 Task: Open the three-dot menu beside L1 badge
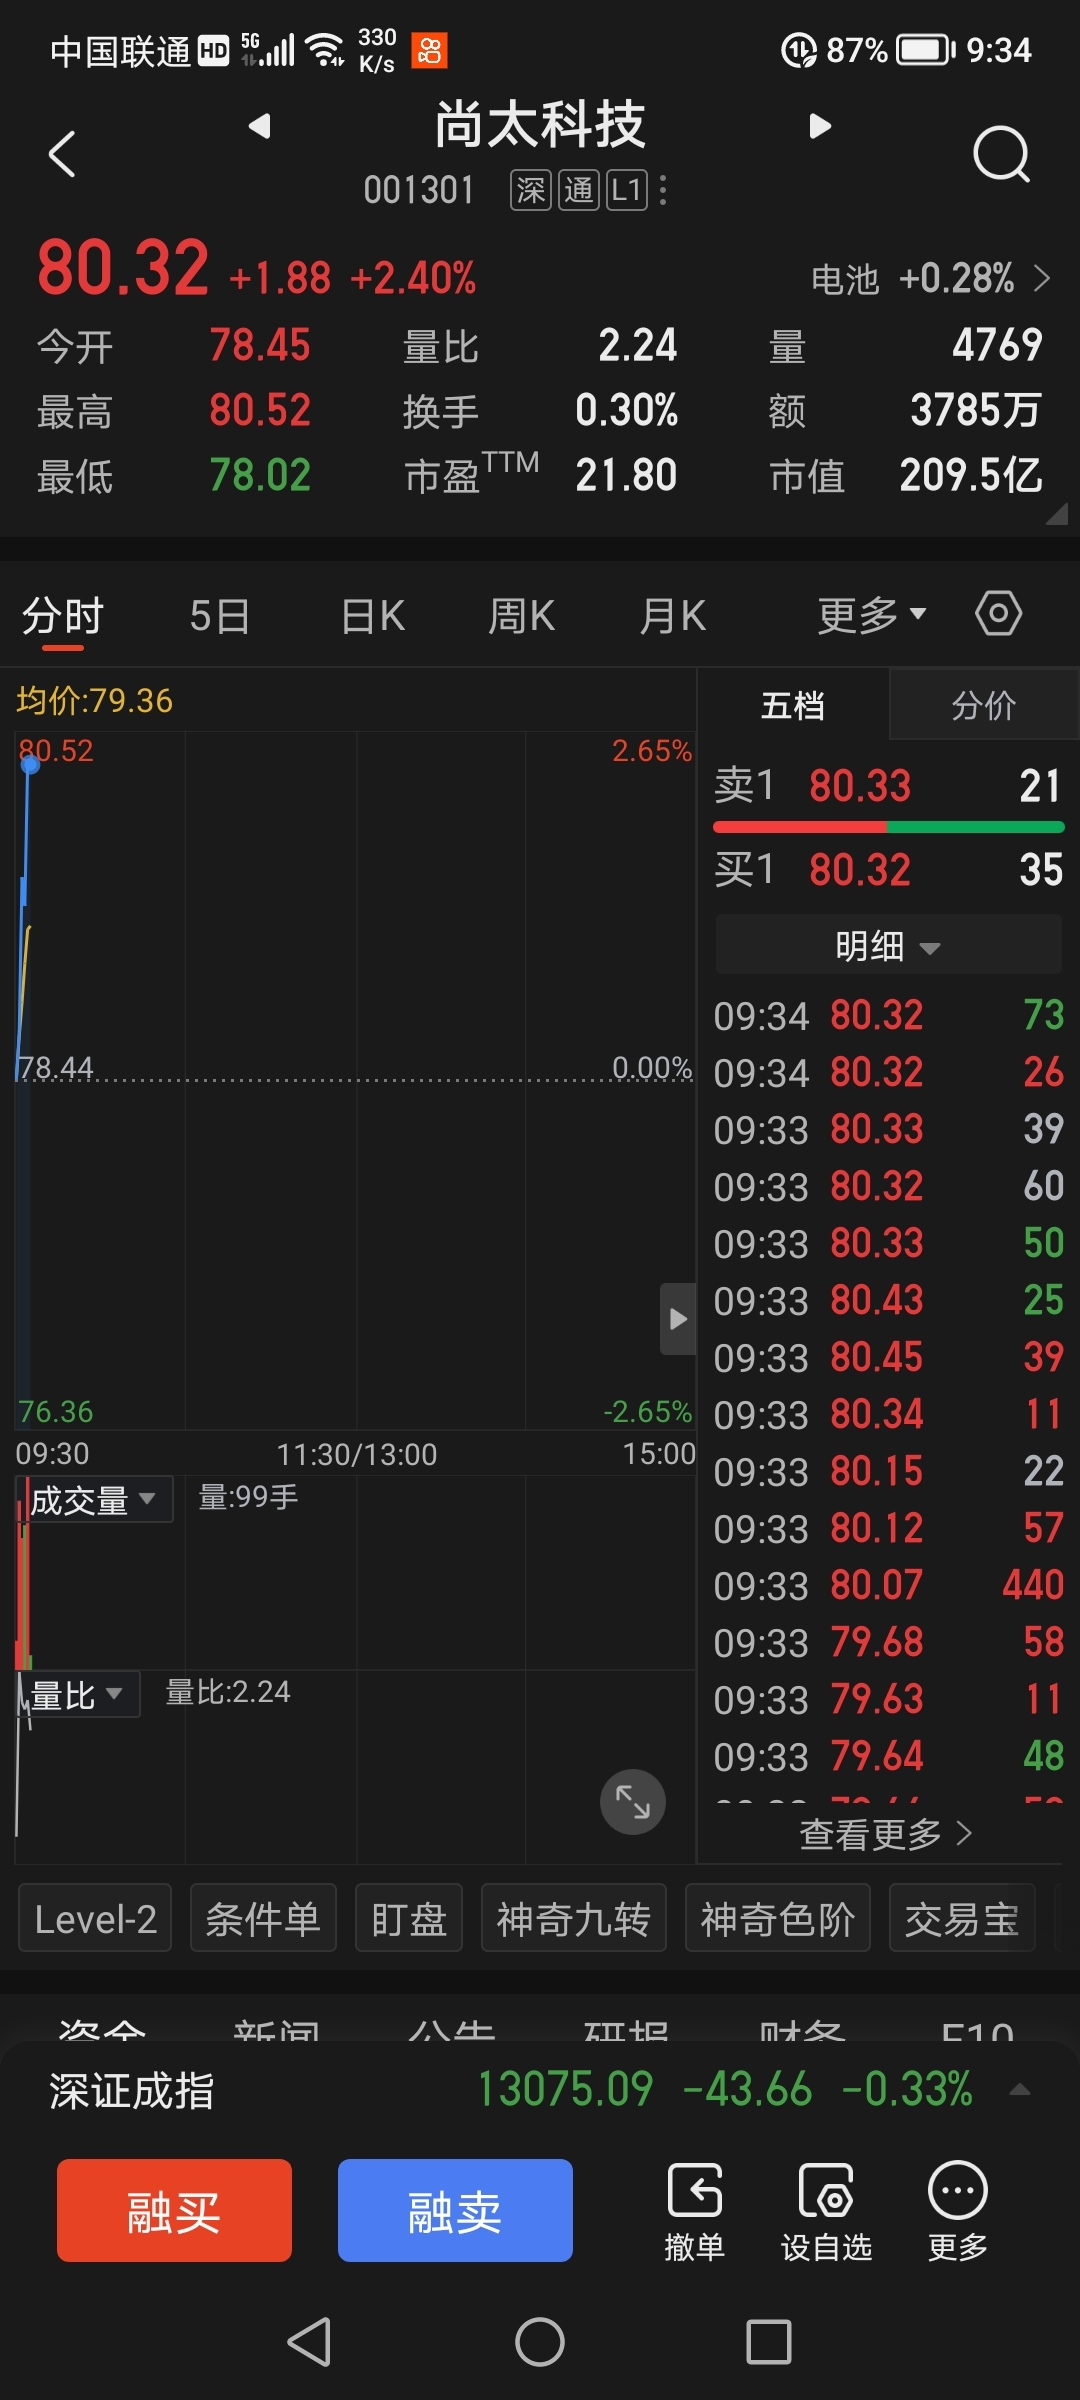(x=663, y=190)
